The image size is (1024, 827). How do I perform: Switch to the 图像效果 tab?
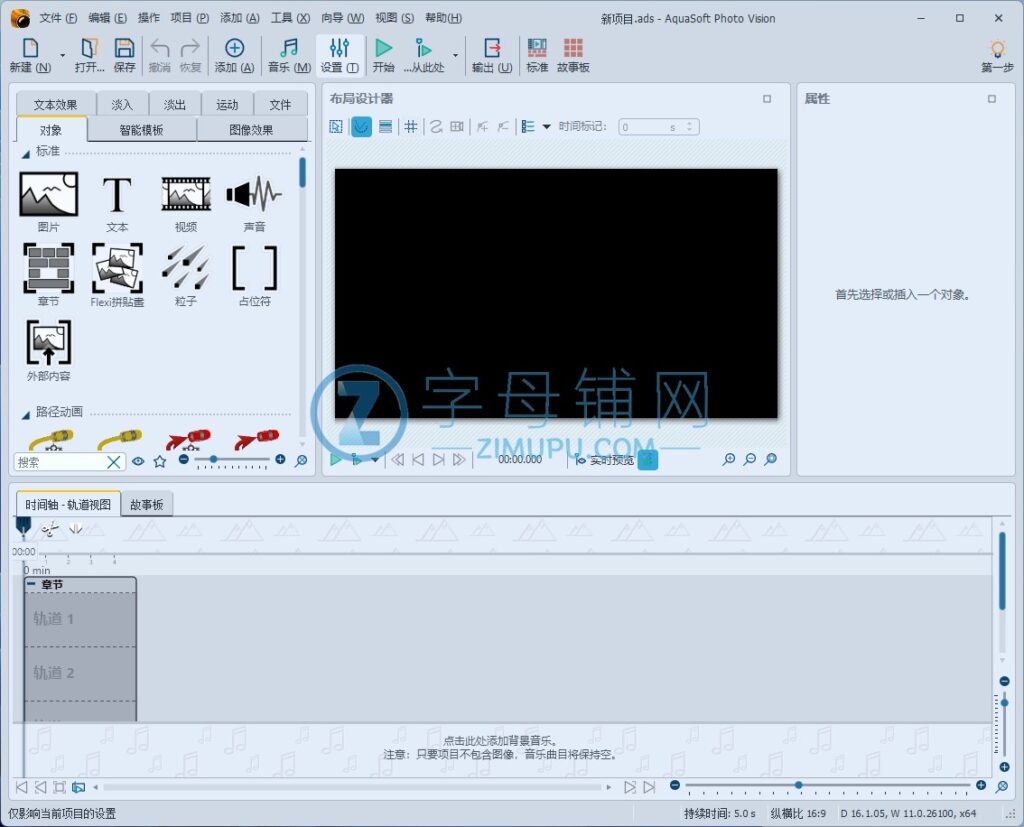pyautogui.click(x=251, y=130)
